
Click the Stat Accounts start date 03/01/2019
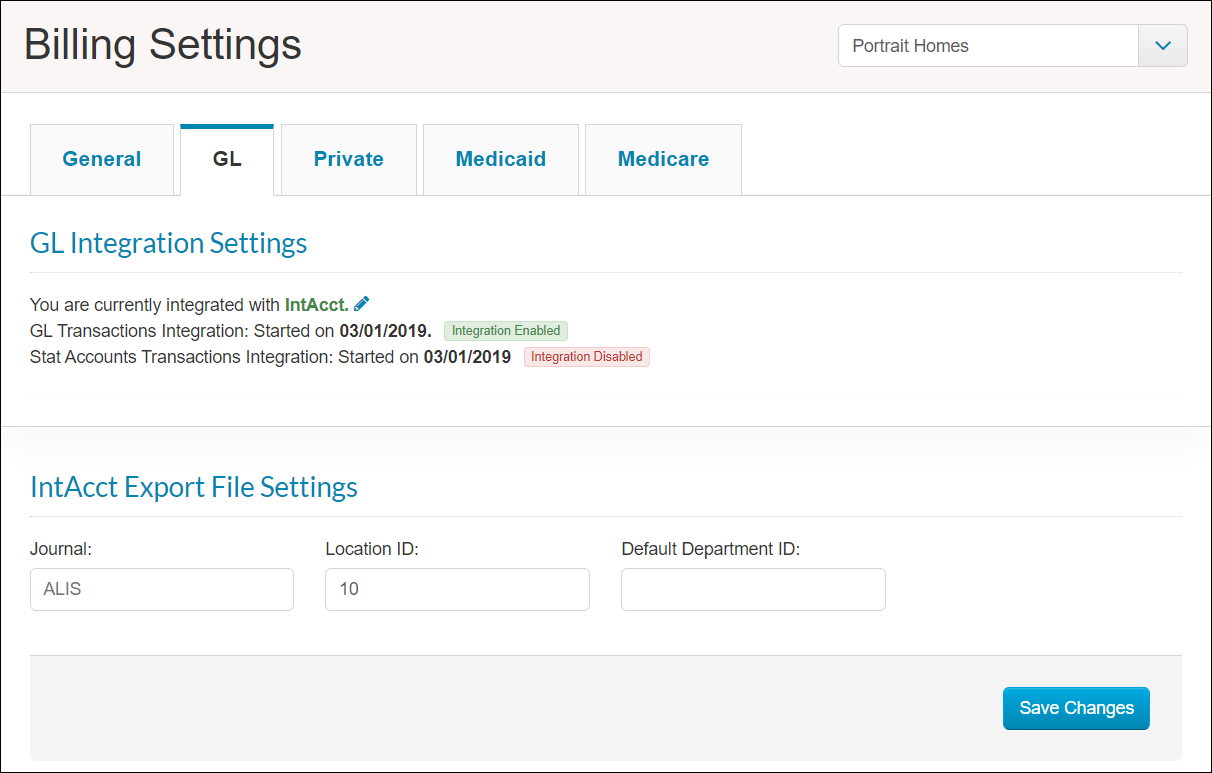[x=467, y=356]
